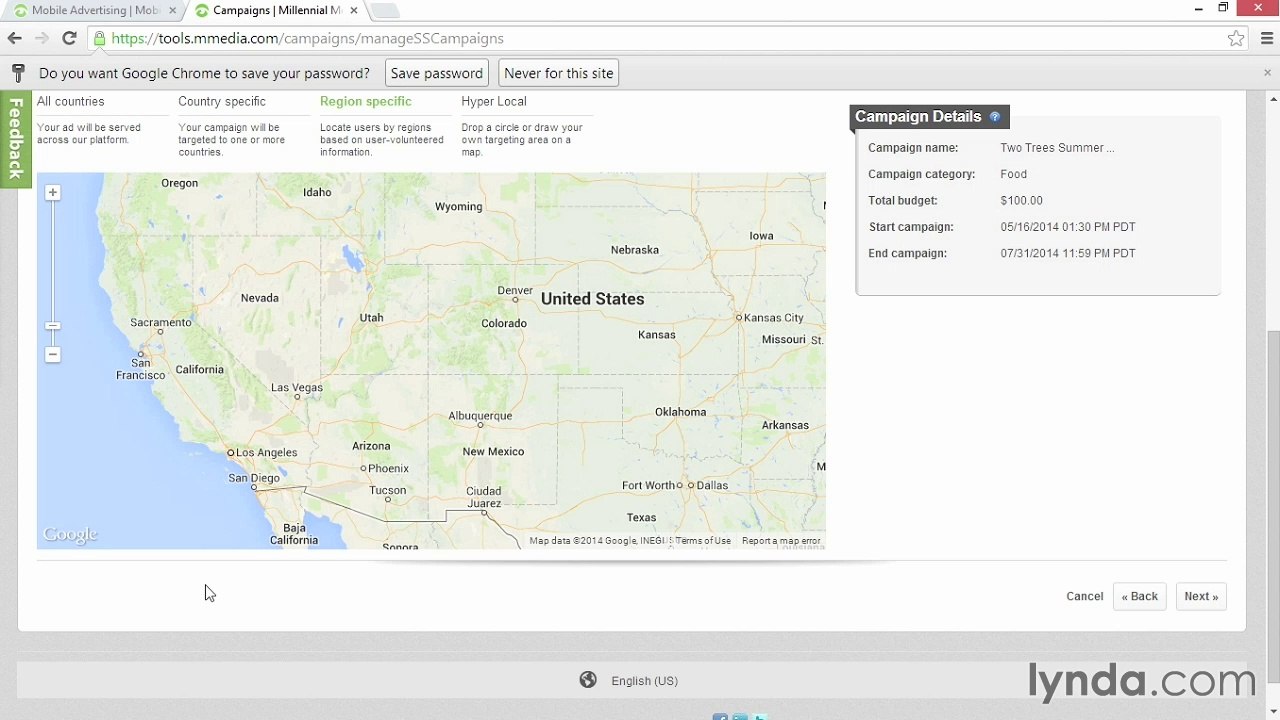
Task: Close the Mobile Advertising tab
Action: coord(172,10)
